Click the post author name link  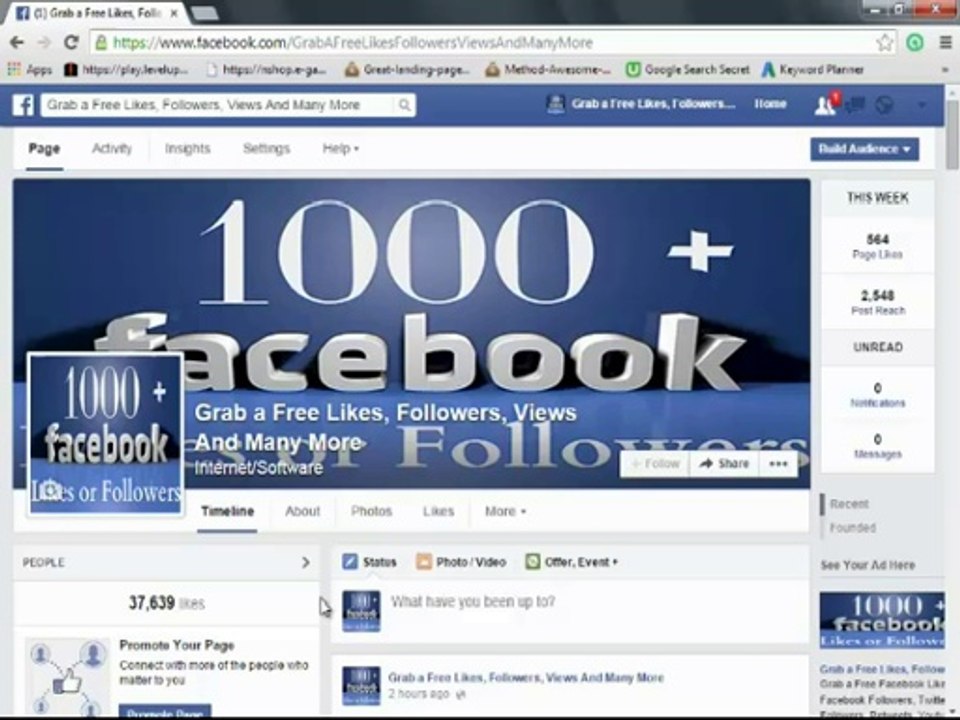tap(526, 678)
